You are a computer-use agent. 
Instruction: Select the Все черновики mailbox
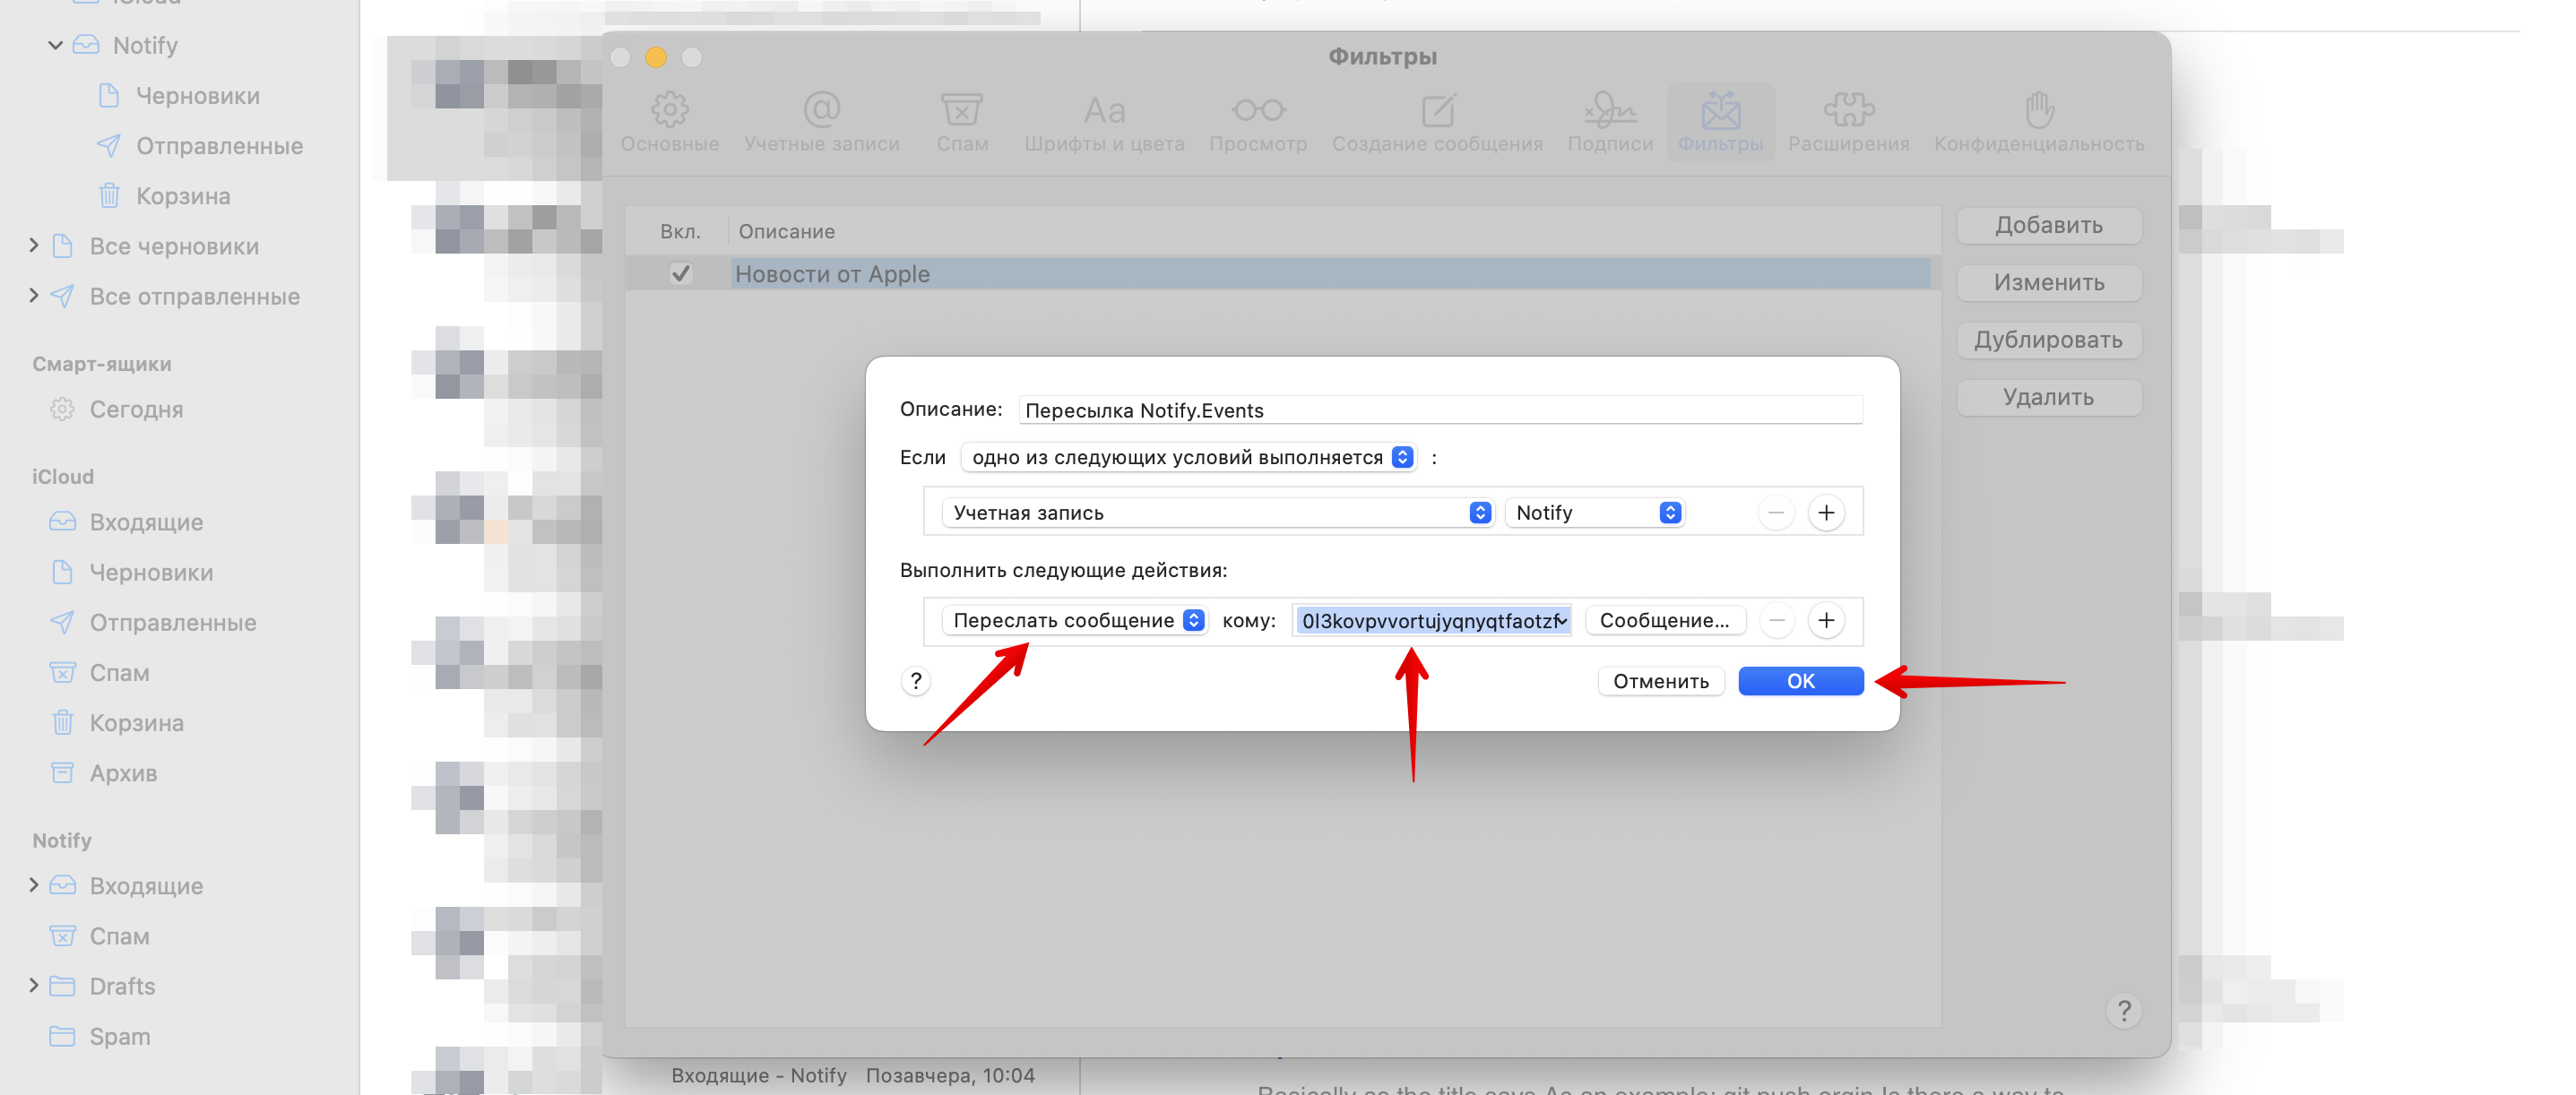coord(174,246)
